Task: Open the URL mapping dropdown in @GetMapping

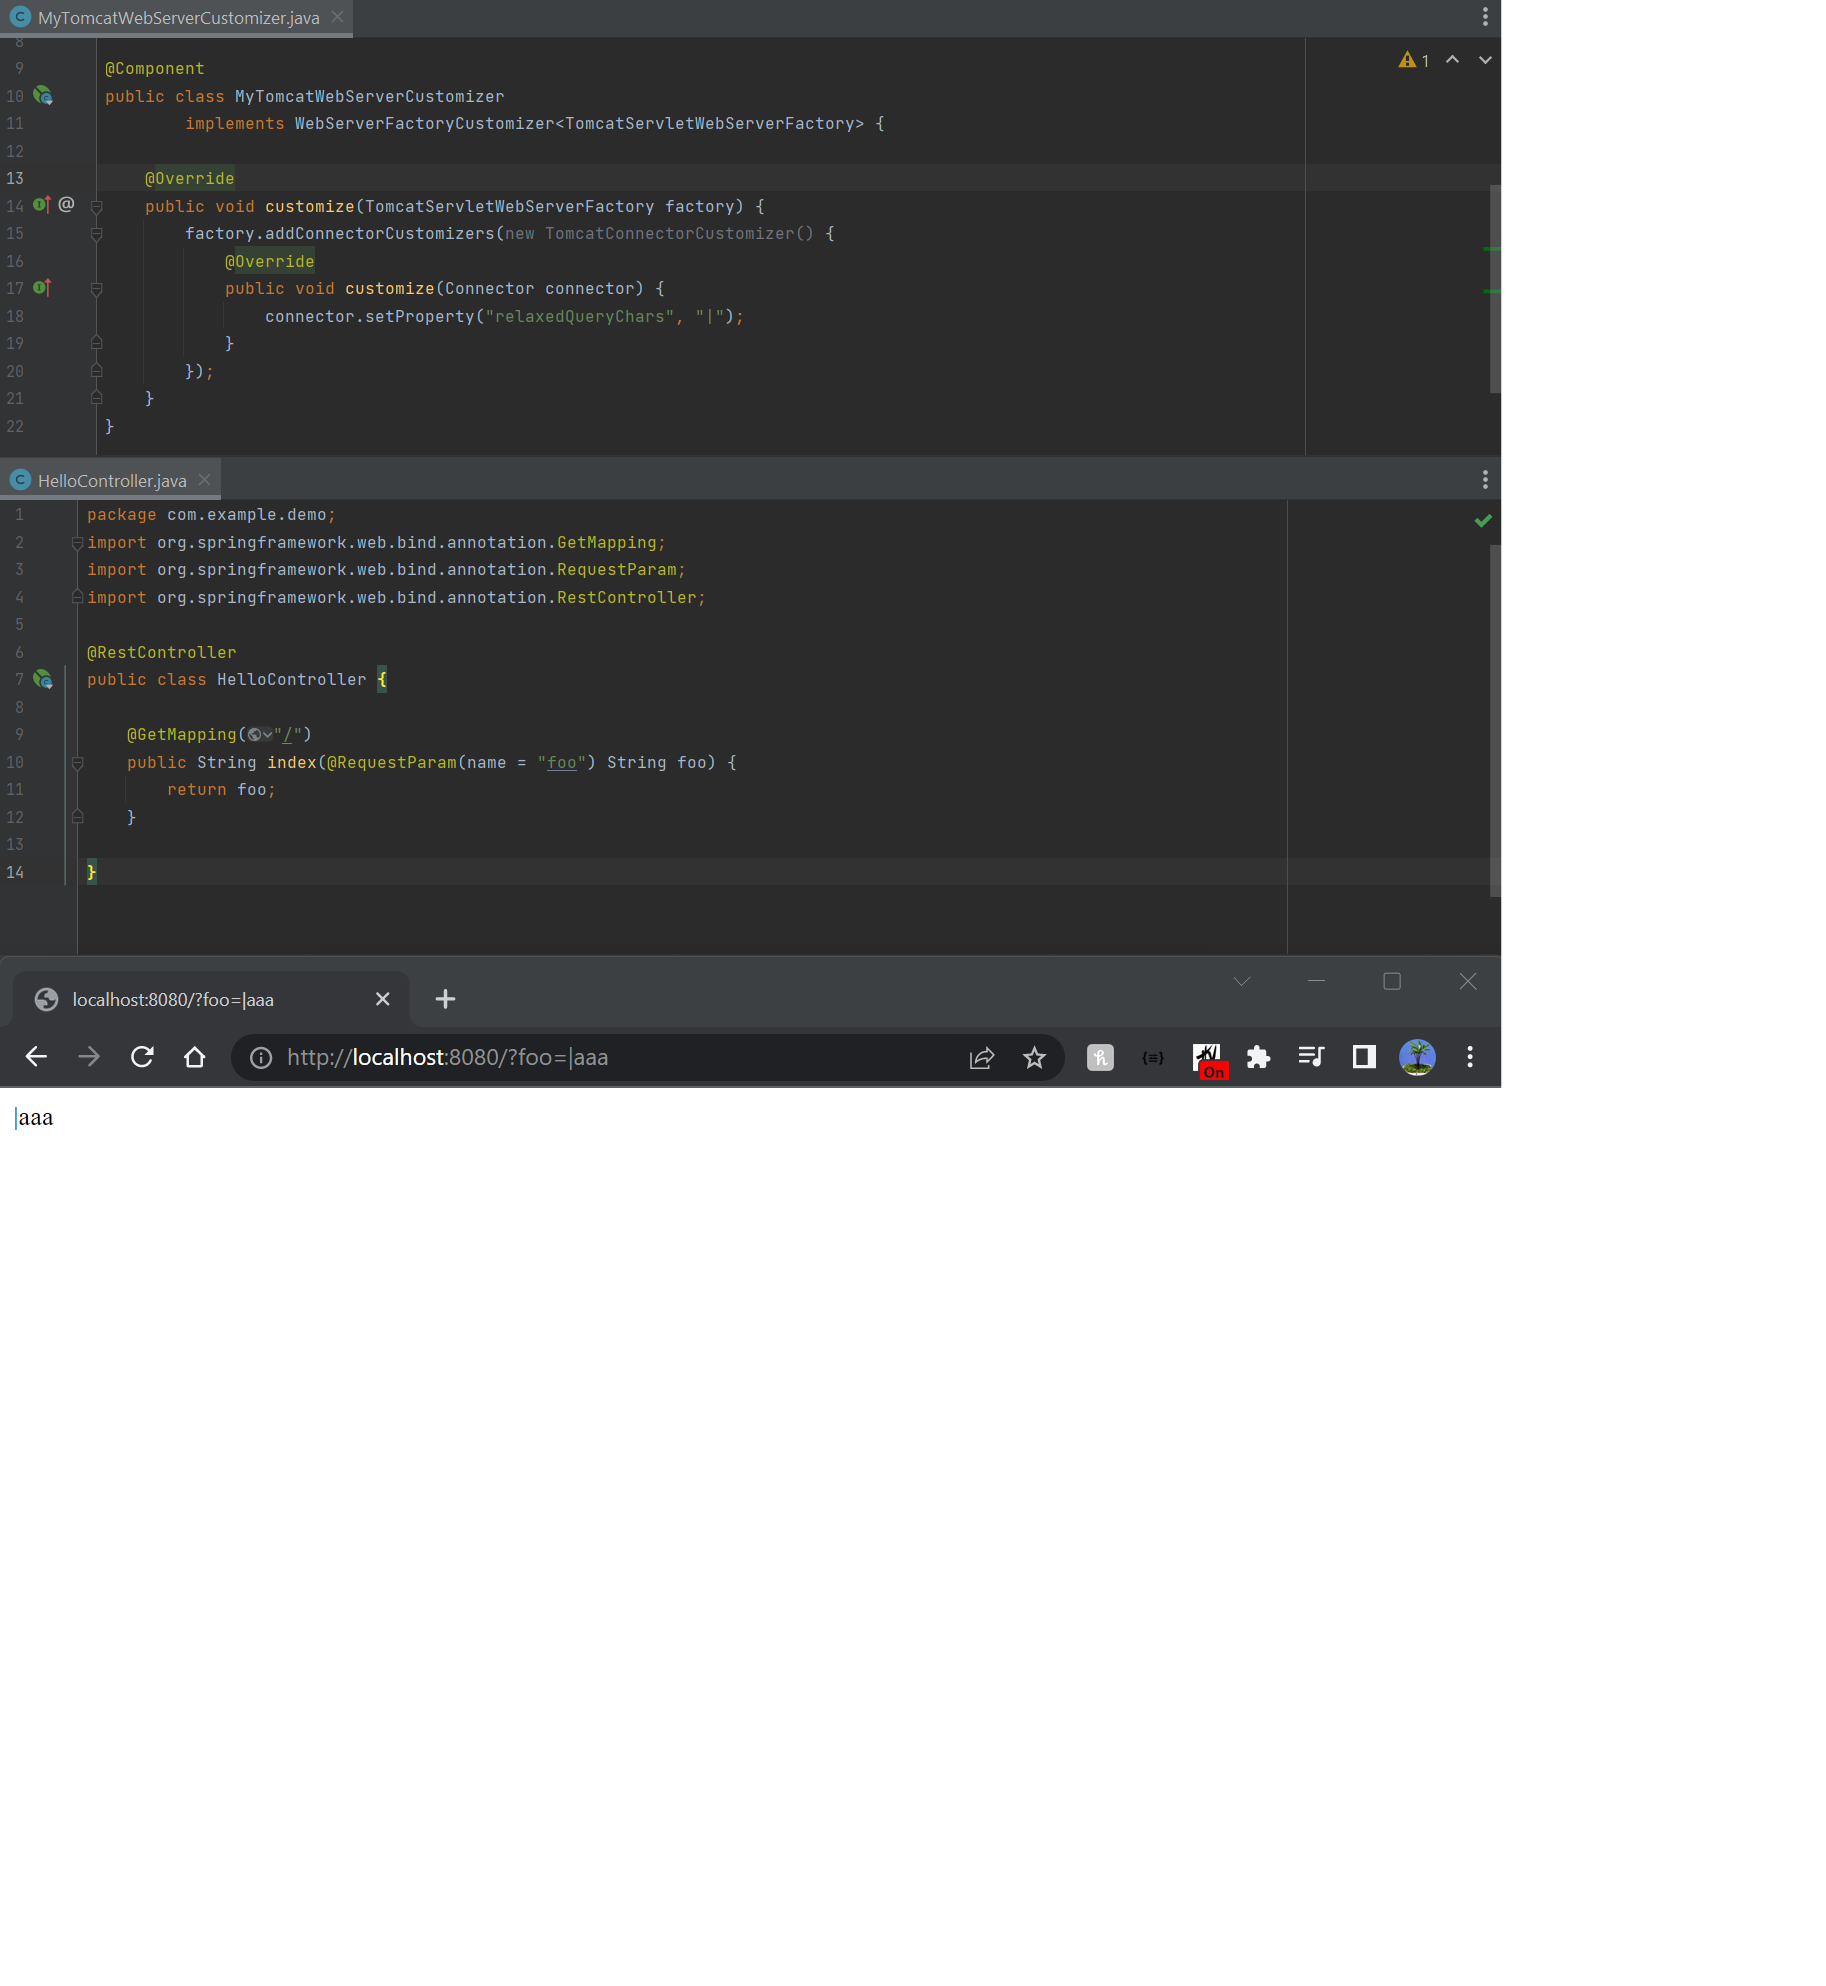Action: (x=260, y=735)
